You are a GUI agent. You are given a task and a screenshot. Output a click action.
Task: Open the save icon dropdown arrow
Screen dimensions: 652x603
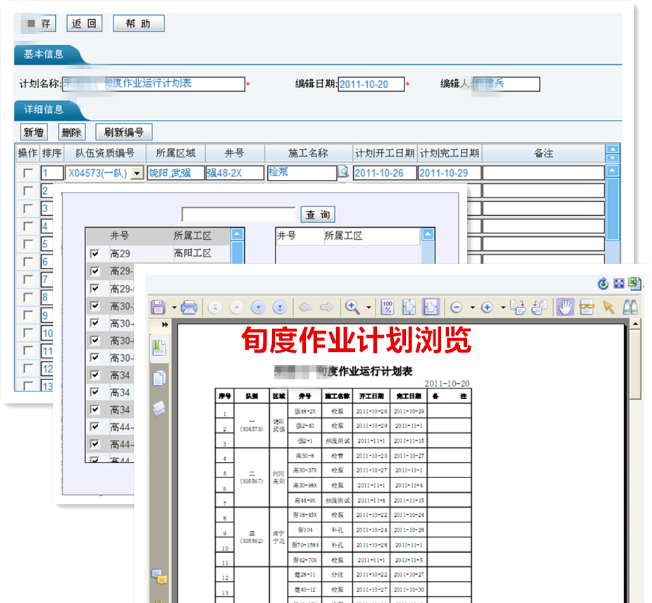coord(173,307)
